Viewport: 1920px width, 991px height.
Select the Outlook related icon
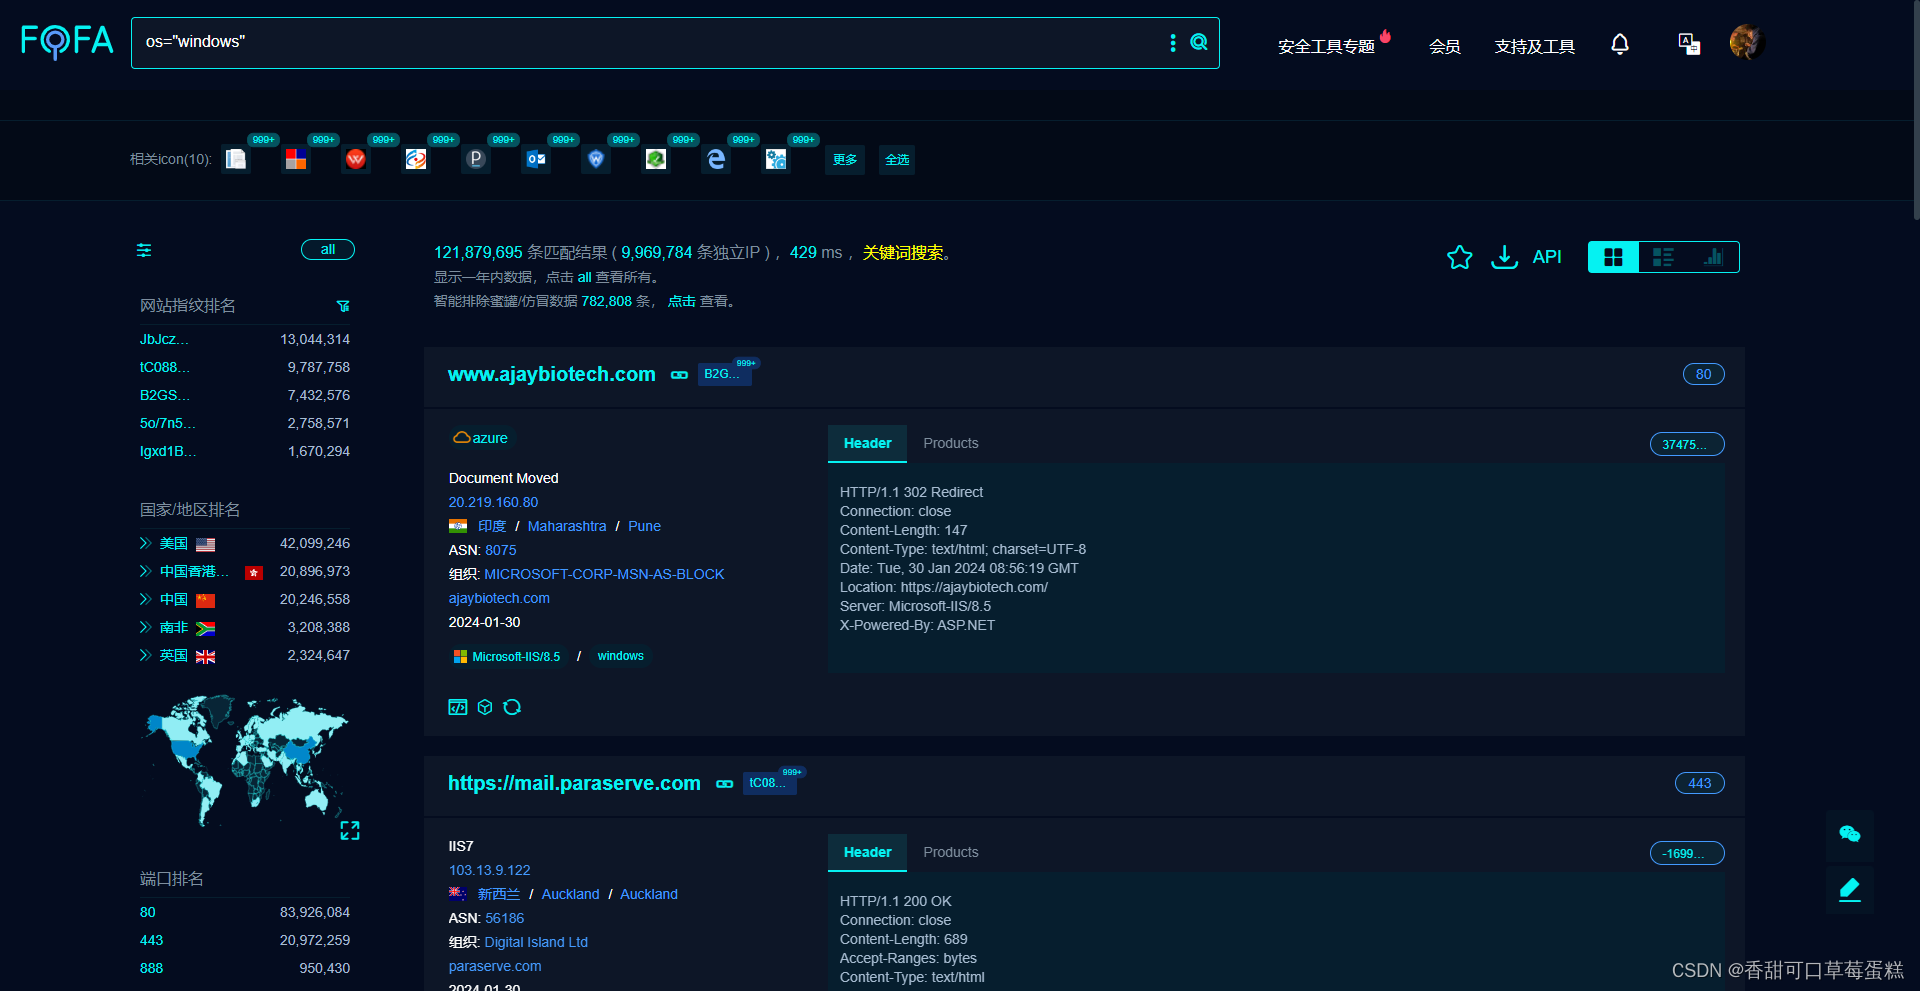point(536,159)
